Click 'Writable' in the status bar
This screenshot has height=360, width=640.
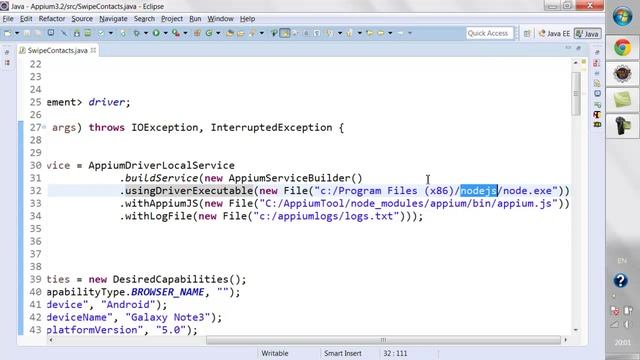click(x=275, y=353)
